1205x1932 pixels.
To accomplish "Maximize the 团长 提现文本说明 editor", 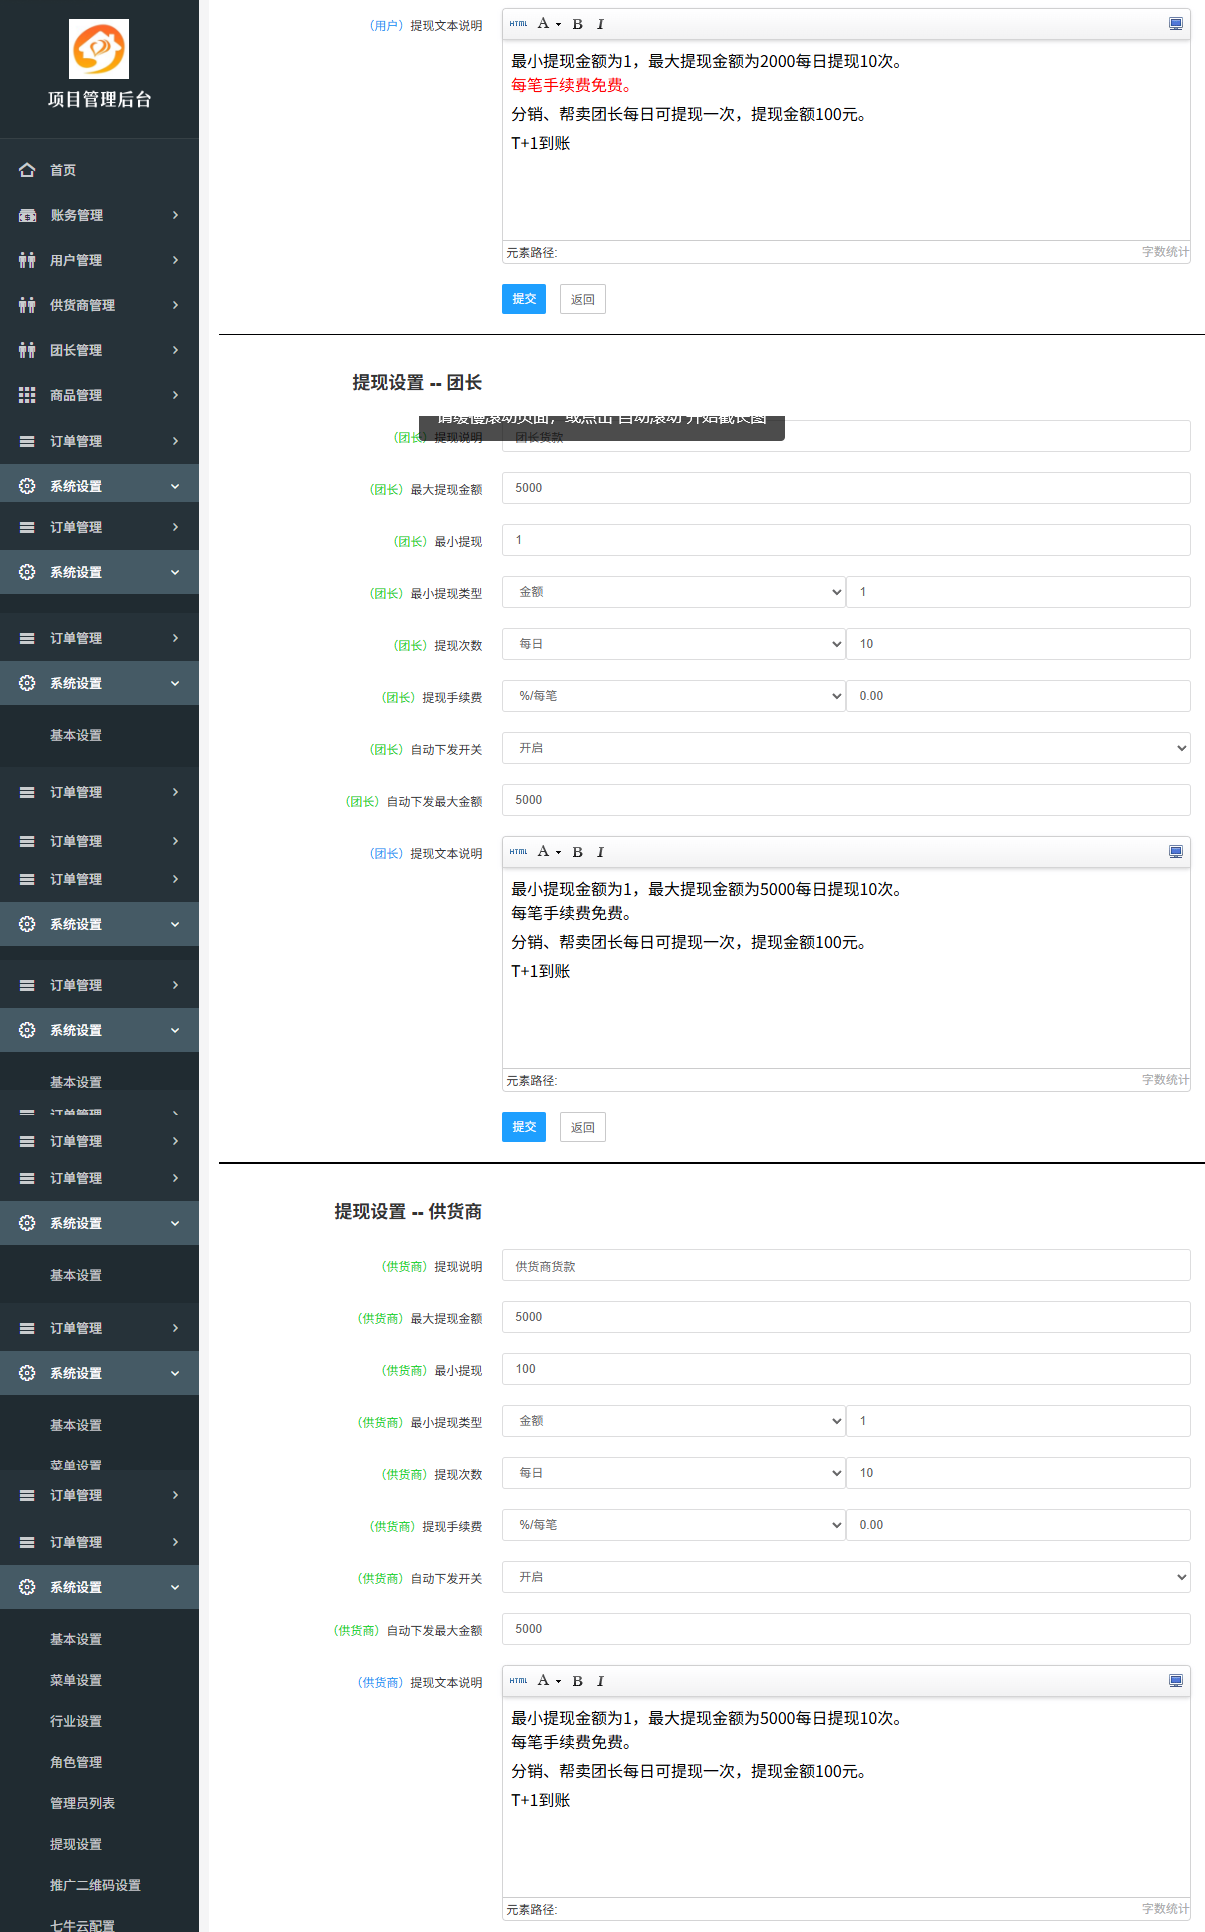I will (x=1176, y=852).
